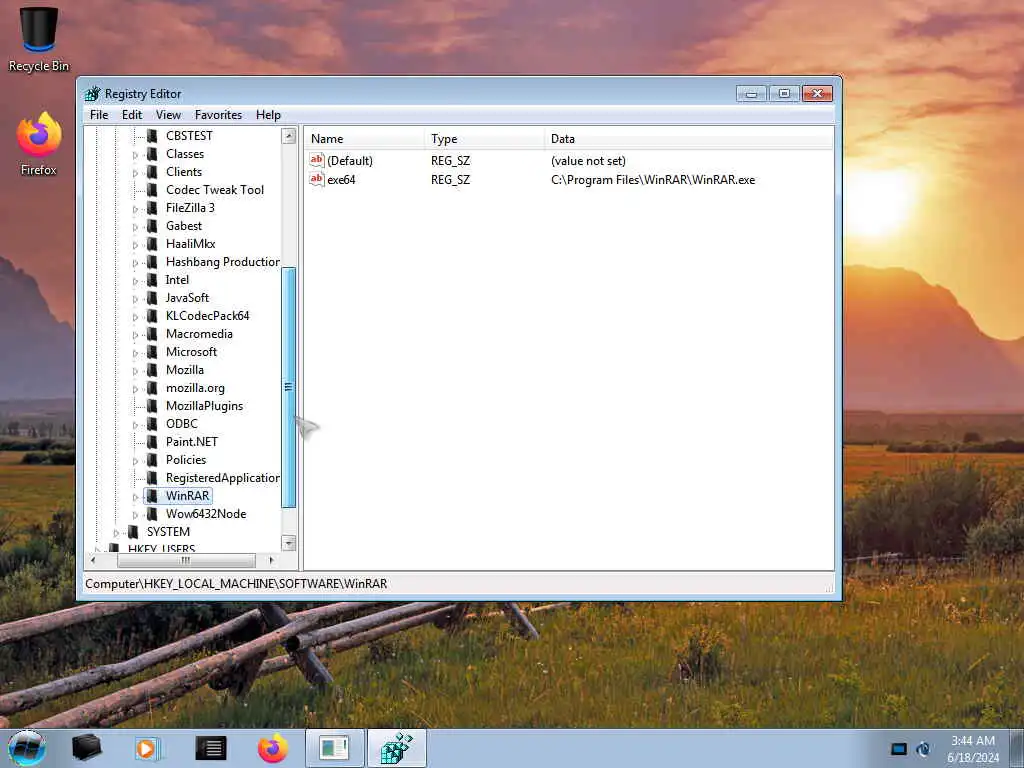Expand the ODBC key
The height and width of the screenshot is (768, 1024).
pyautogui.click(x=135, y=425)
